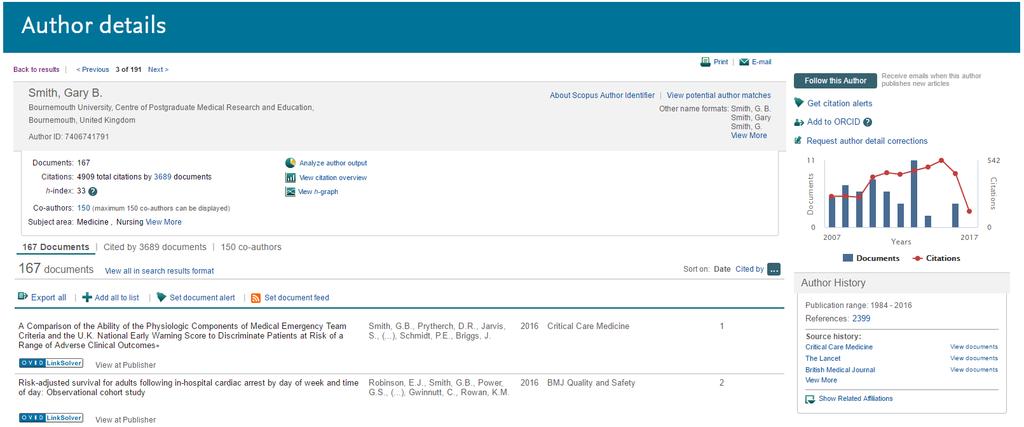Click View citation overview link
Viewport: 1024px width, 427px height.
pos(332,178)
